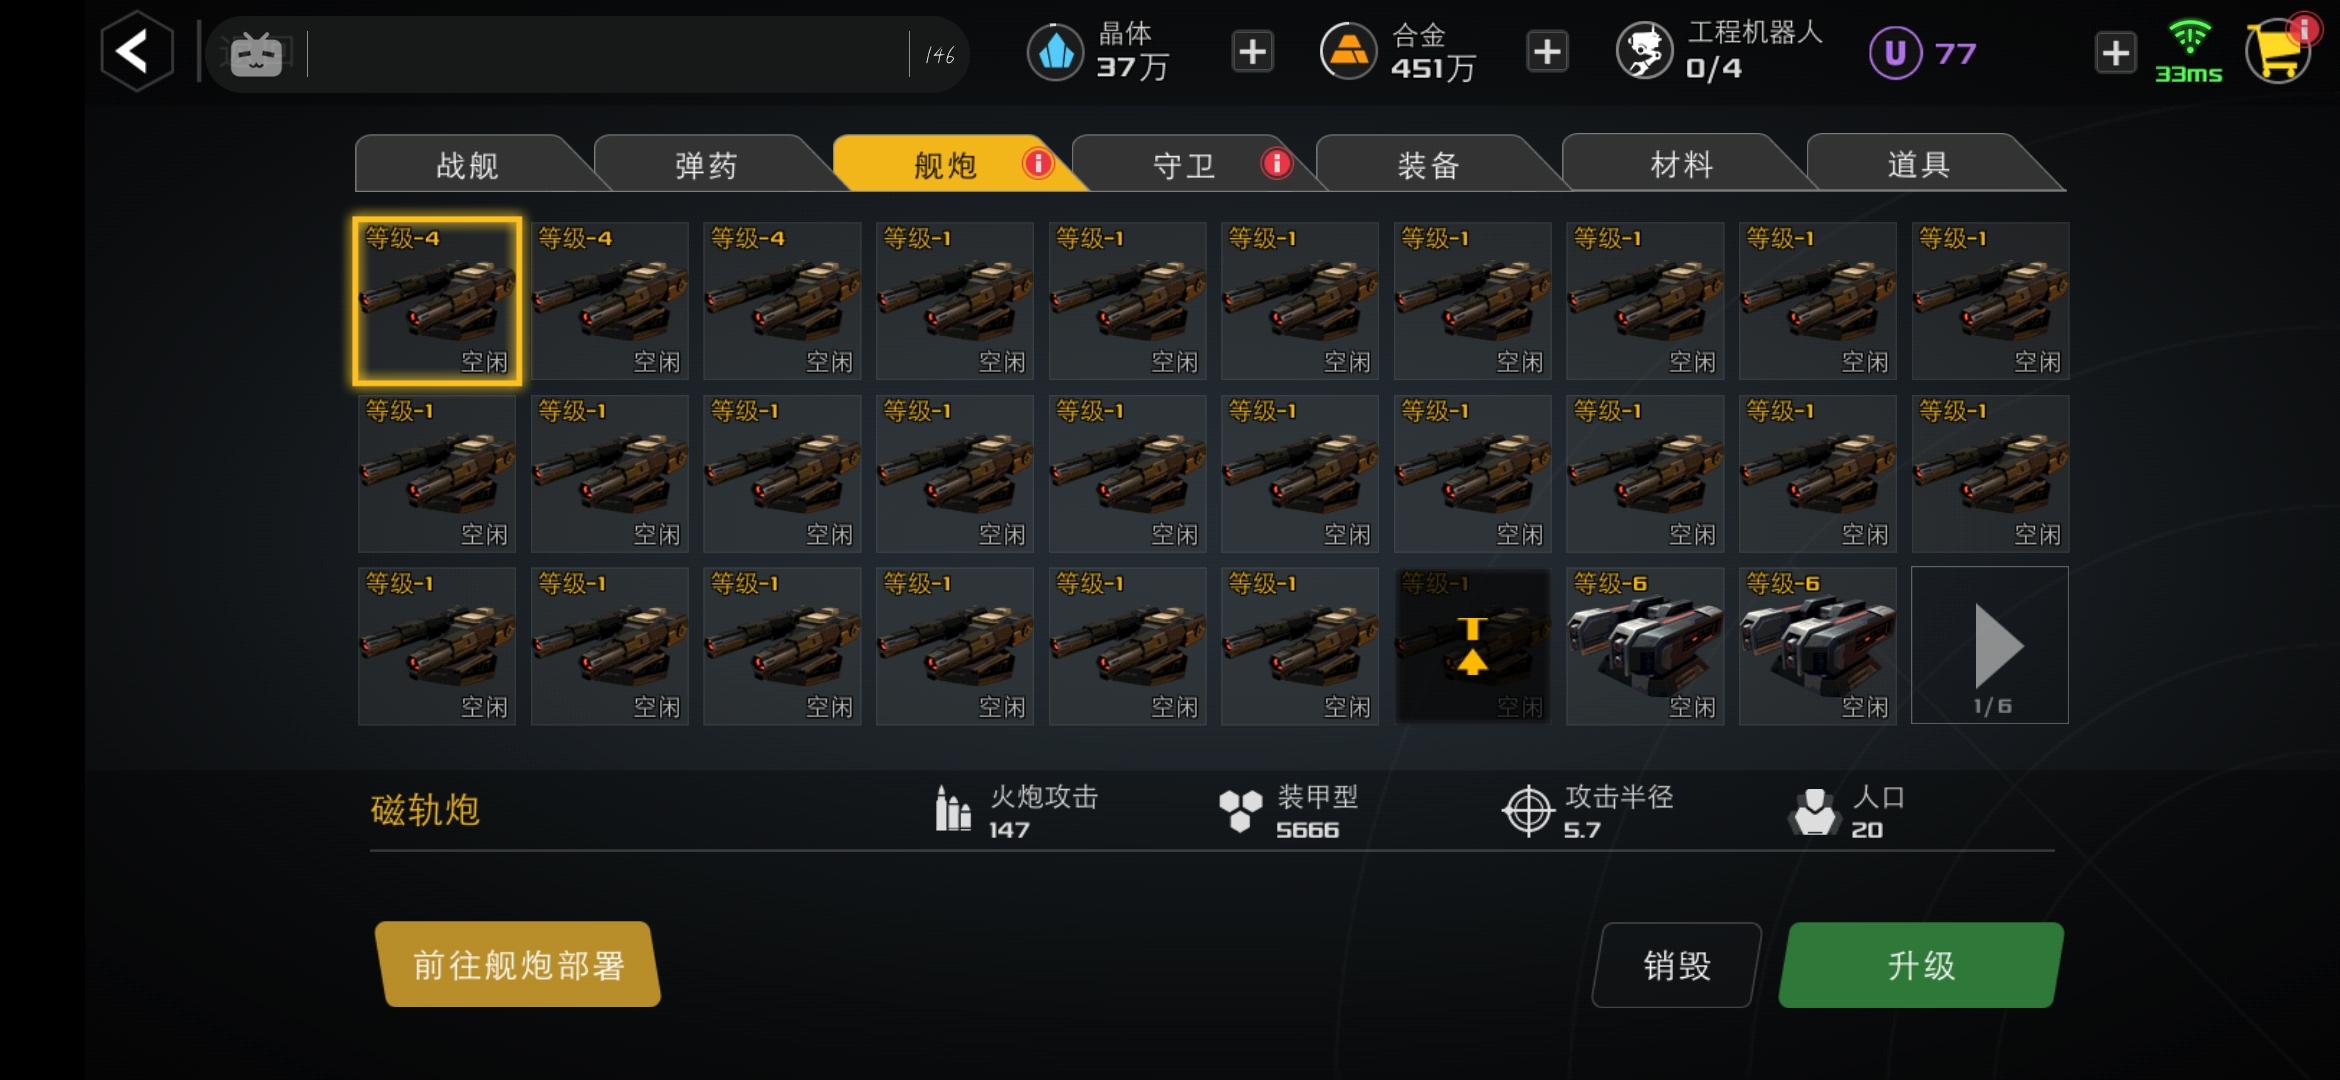This screenshot has height=1080, width=2340.
Task: Open the 装备 tab
Action: coord(1429,164)
